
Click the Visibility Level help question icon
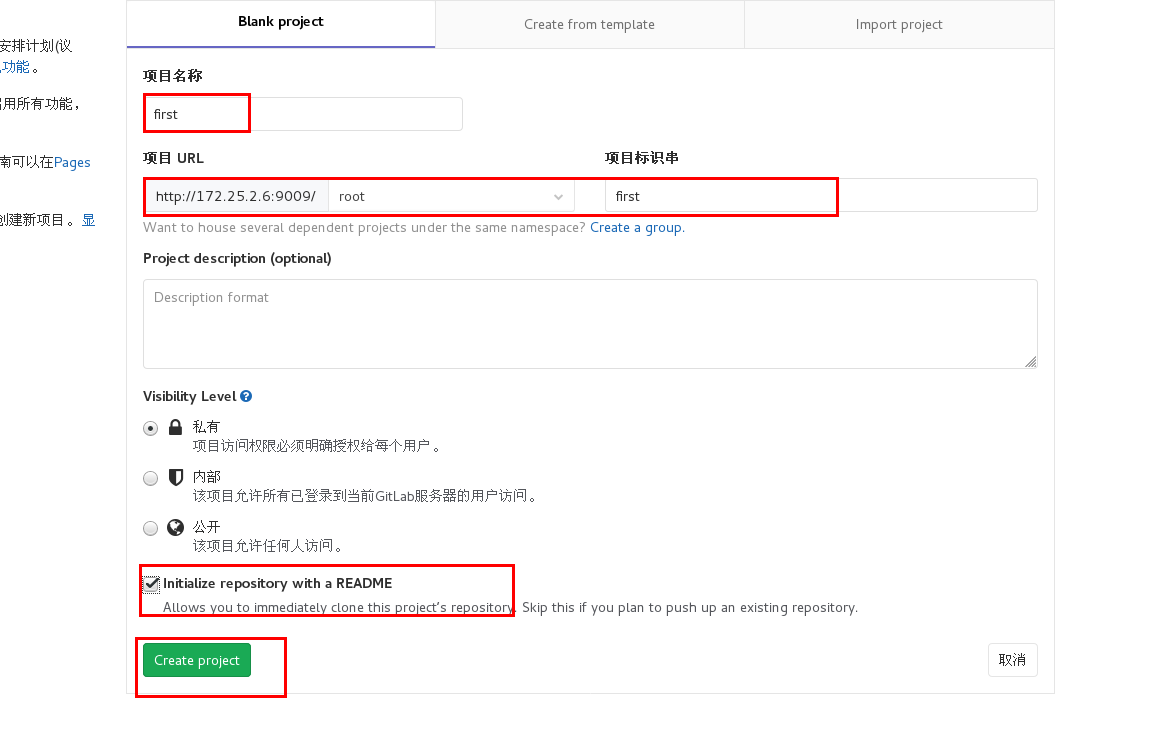click(x=246, y=396)
